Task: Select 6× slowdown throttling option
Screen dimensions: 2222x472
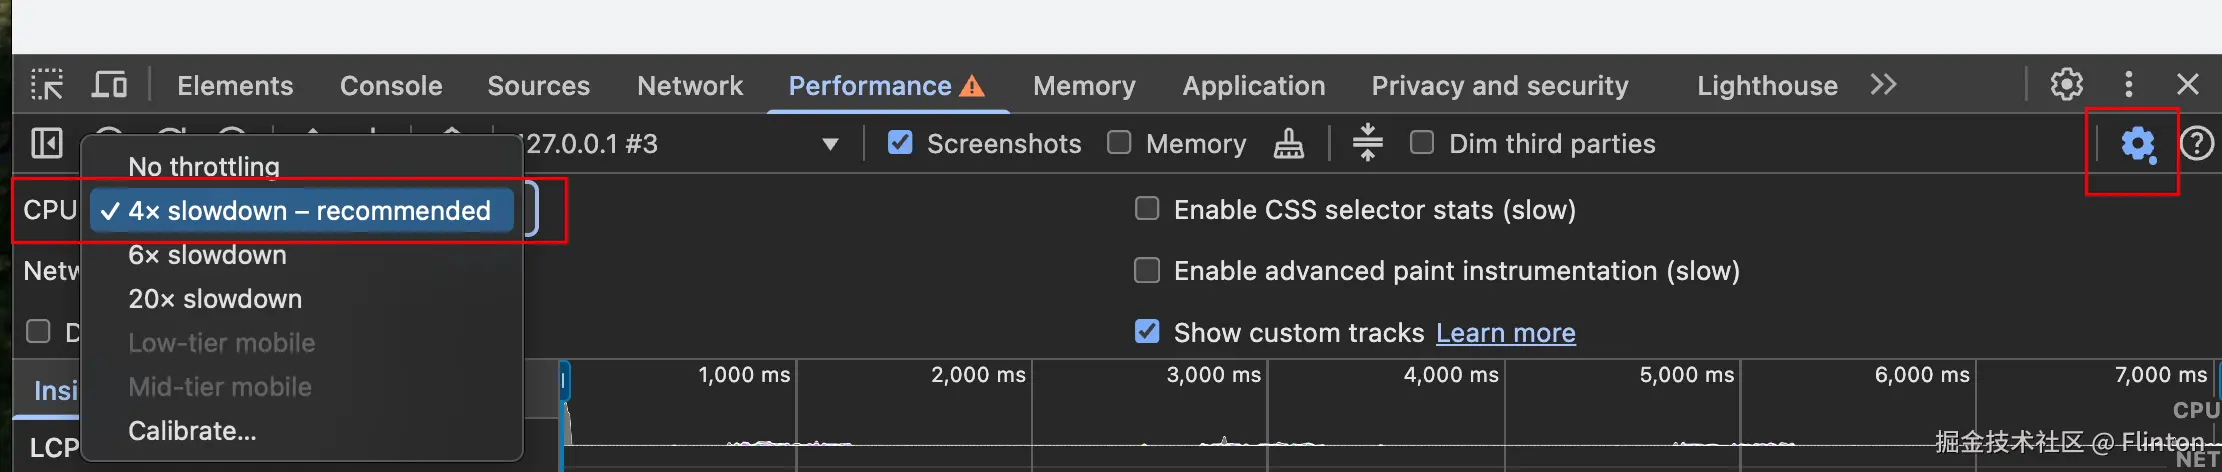Action: 207,255
